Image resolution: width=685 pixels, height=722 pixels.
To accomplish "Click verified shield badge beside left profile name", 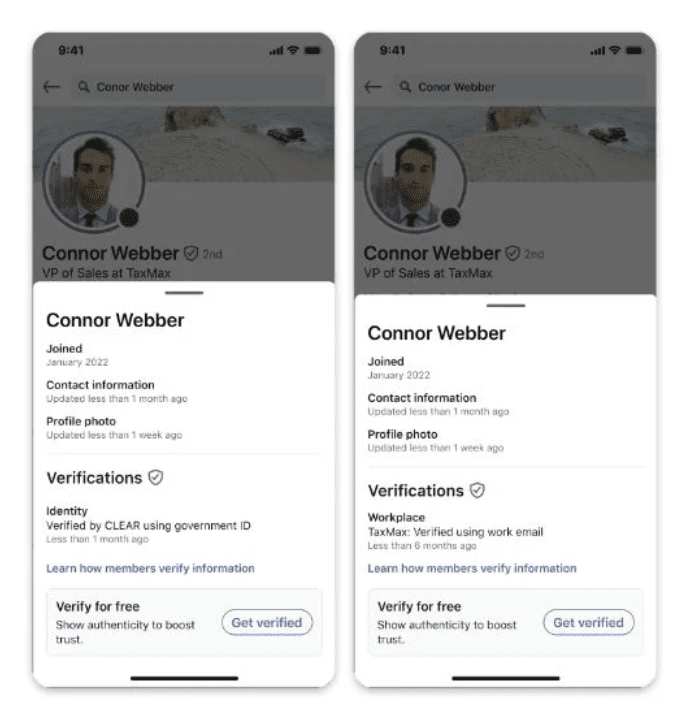I will point(191,253).
